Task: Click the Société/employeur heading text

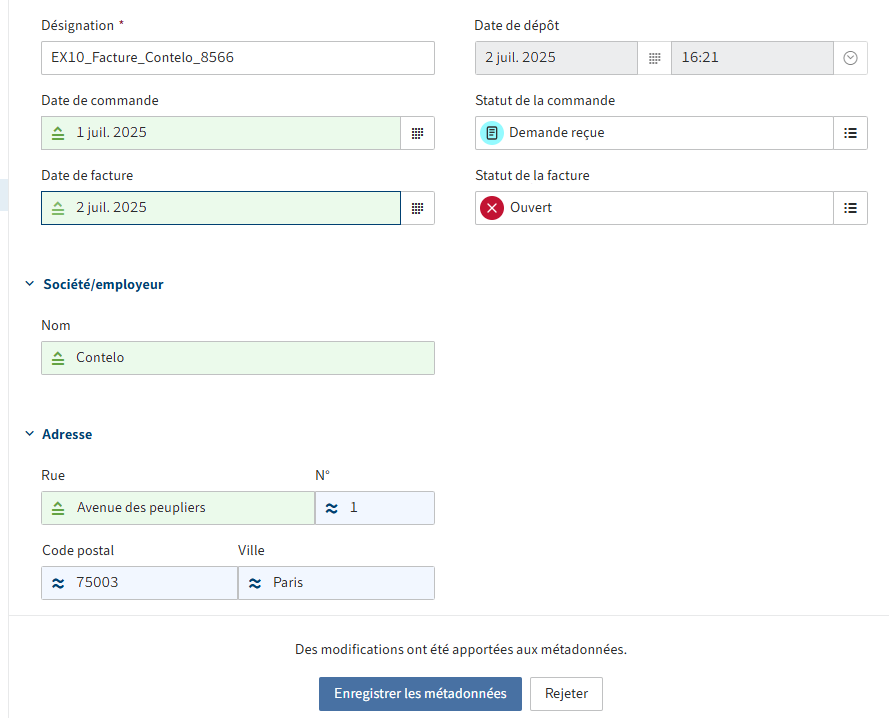Action: coord(103,284)
